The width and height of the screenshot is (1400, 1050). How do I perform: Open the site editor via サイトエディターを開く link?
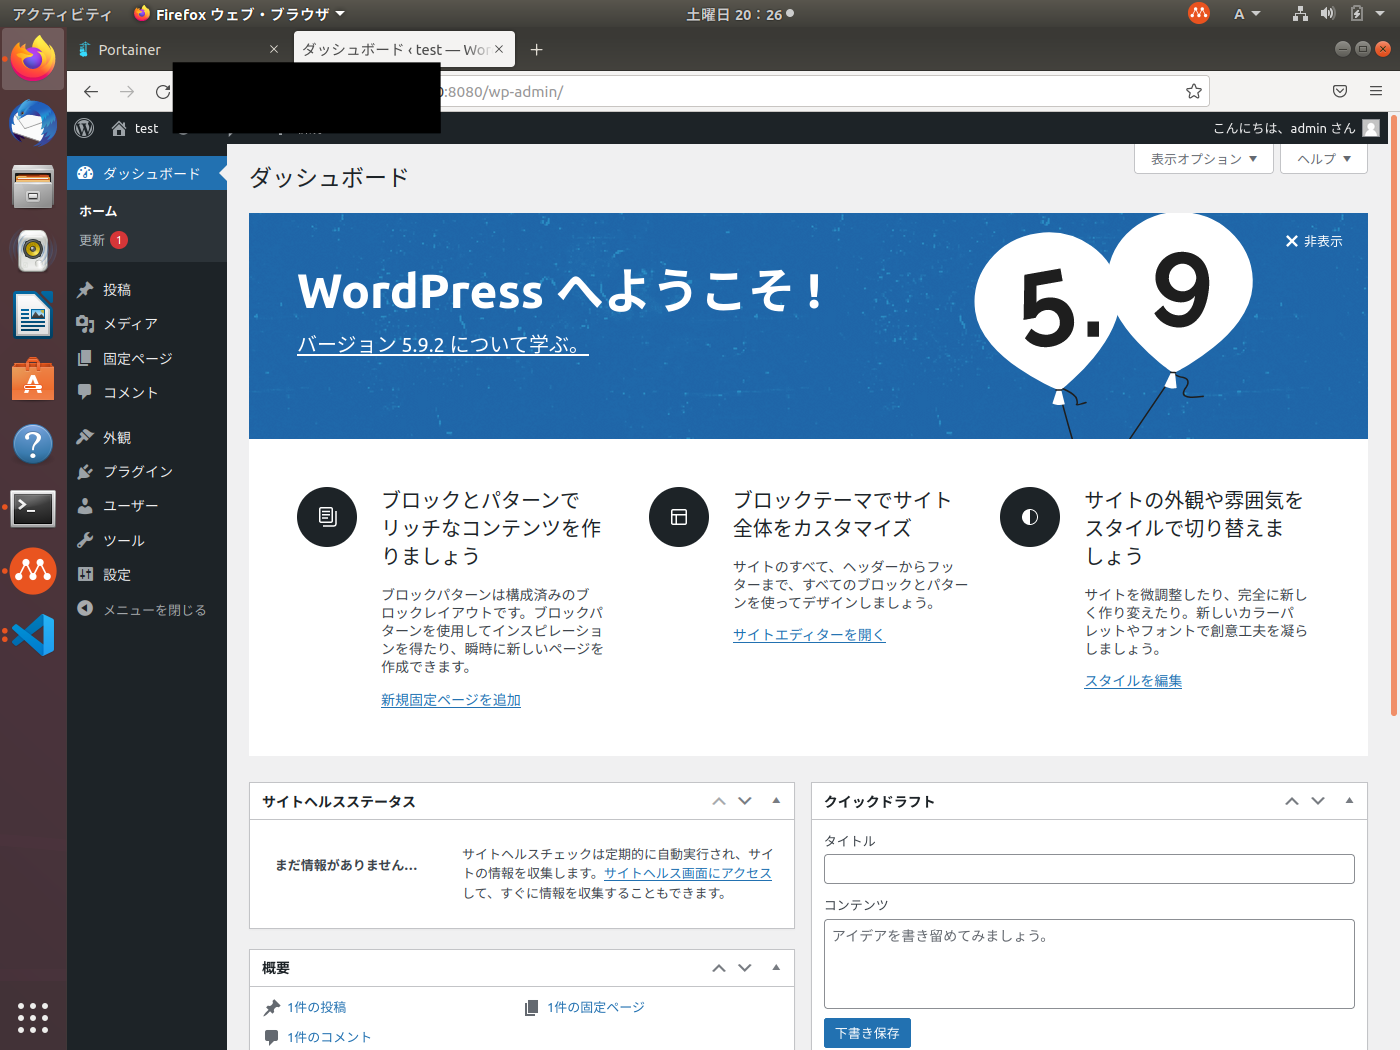(x=809, y=634)
